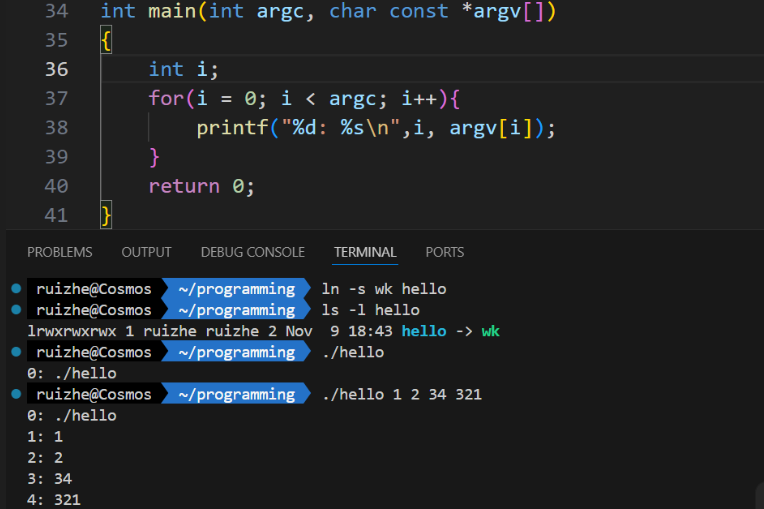
Task: Show the PORTS panel tab
Action: [444, 252]
